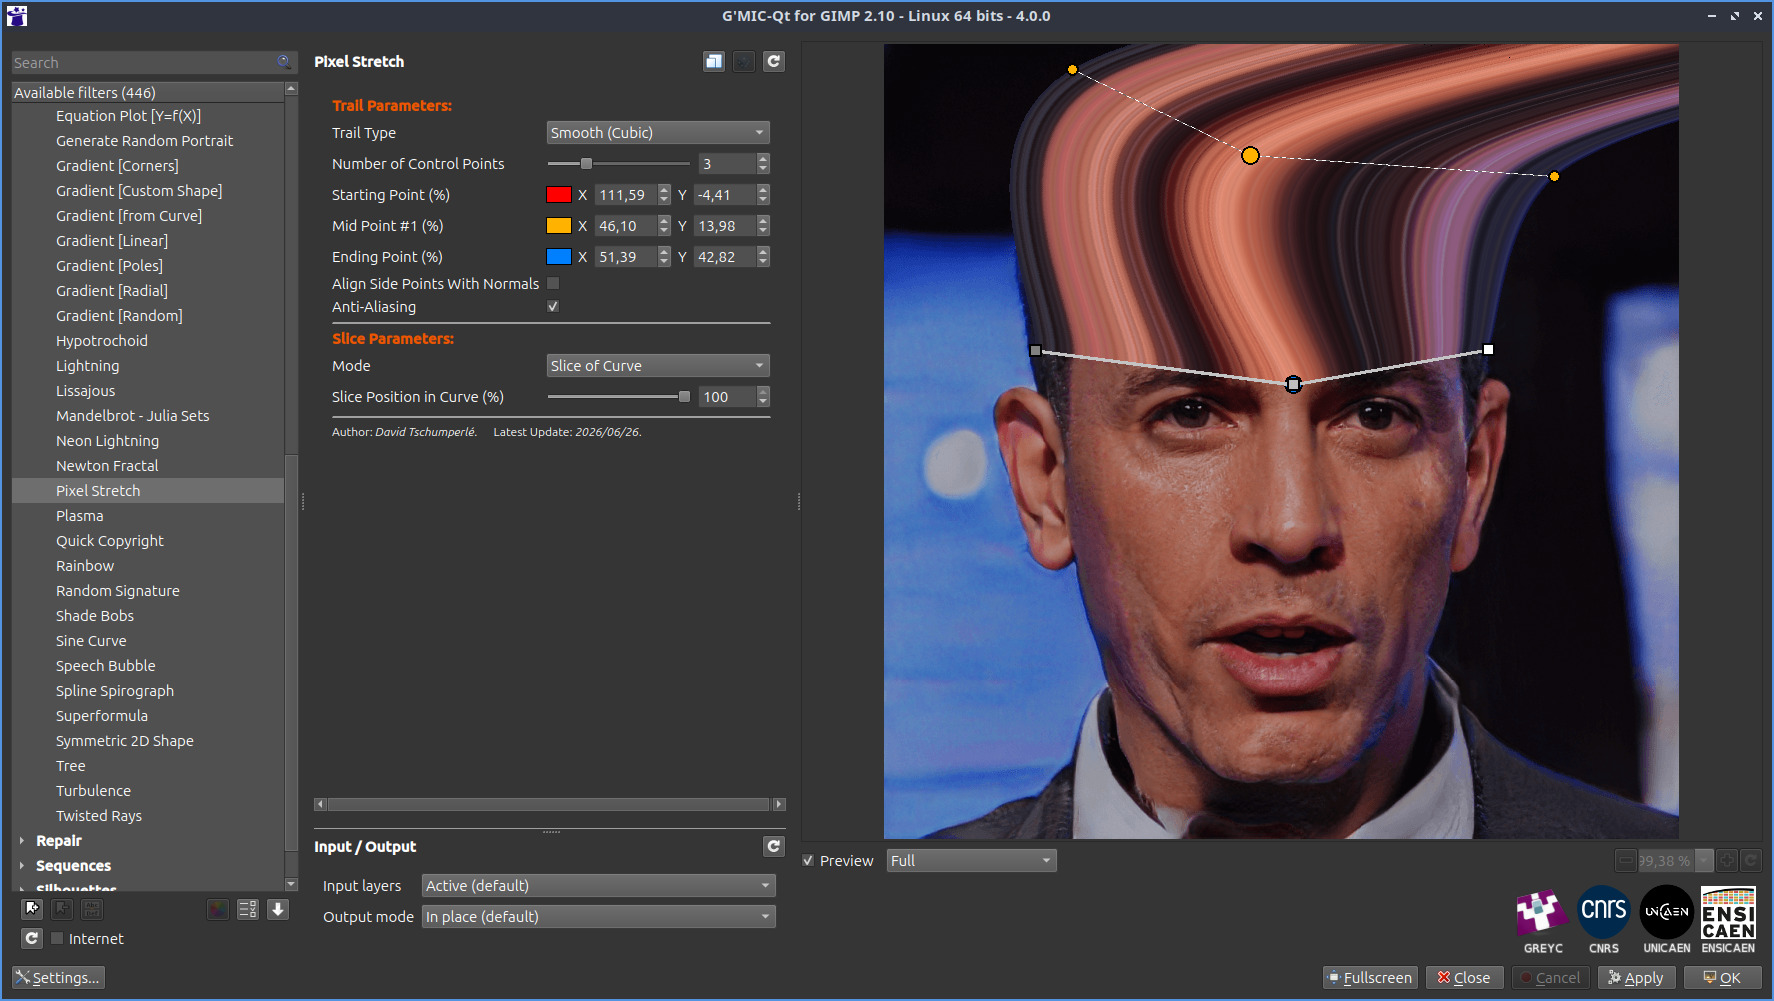Enable Align Side Points With Normals
The height and width of the screenshot is (1001, 1774).
point(553,284)
